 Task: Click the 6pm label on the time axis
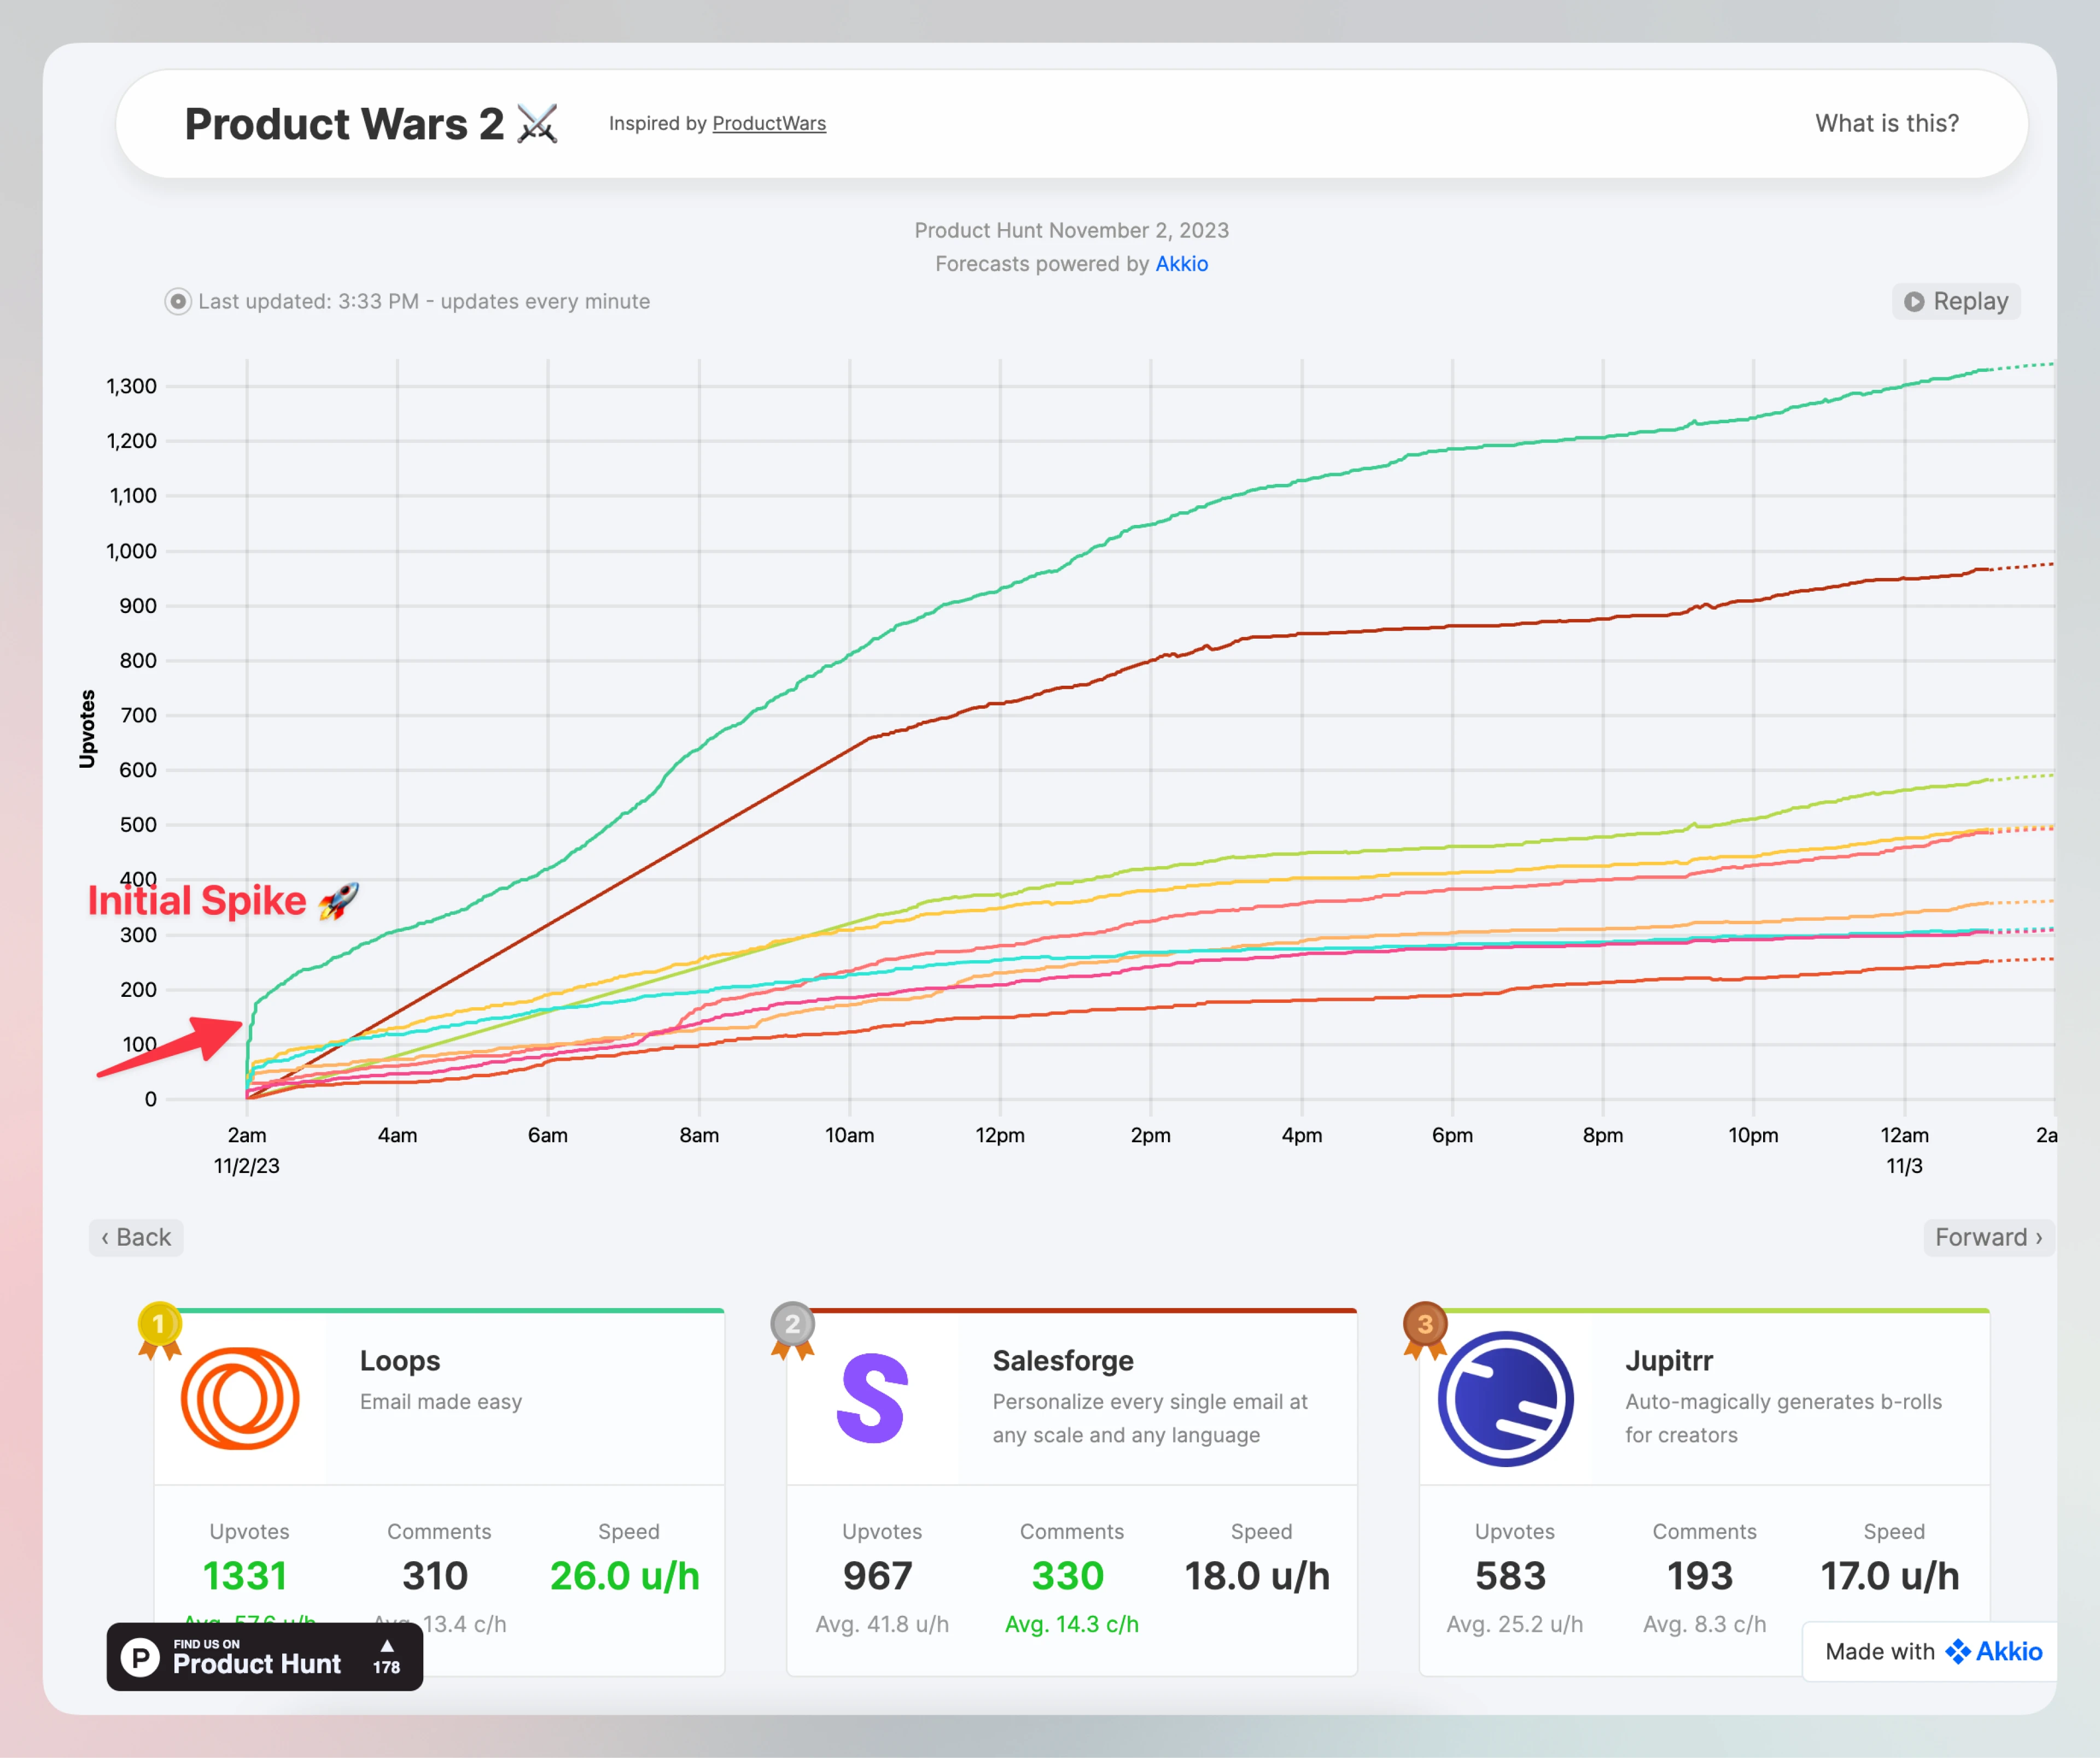pyautogui.click(x=1452, y=1135)
